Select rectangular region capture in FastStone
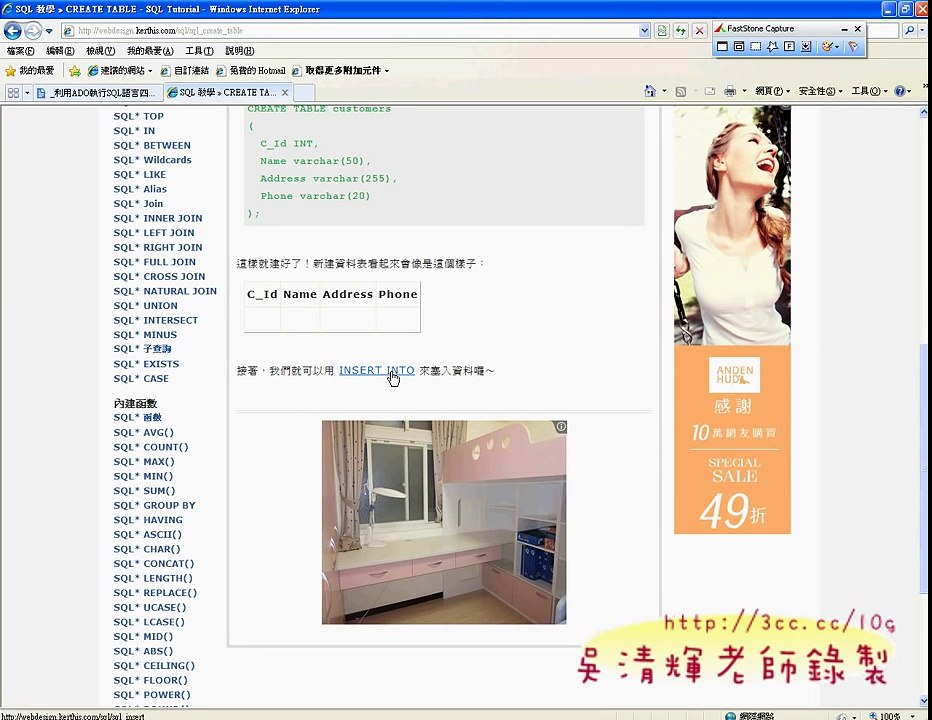 [755, 46]
